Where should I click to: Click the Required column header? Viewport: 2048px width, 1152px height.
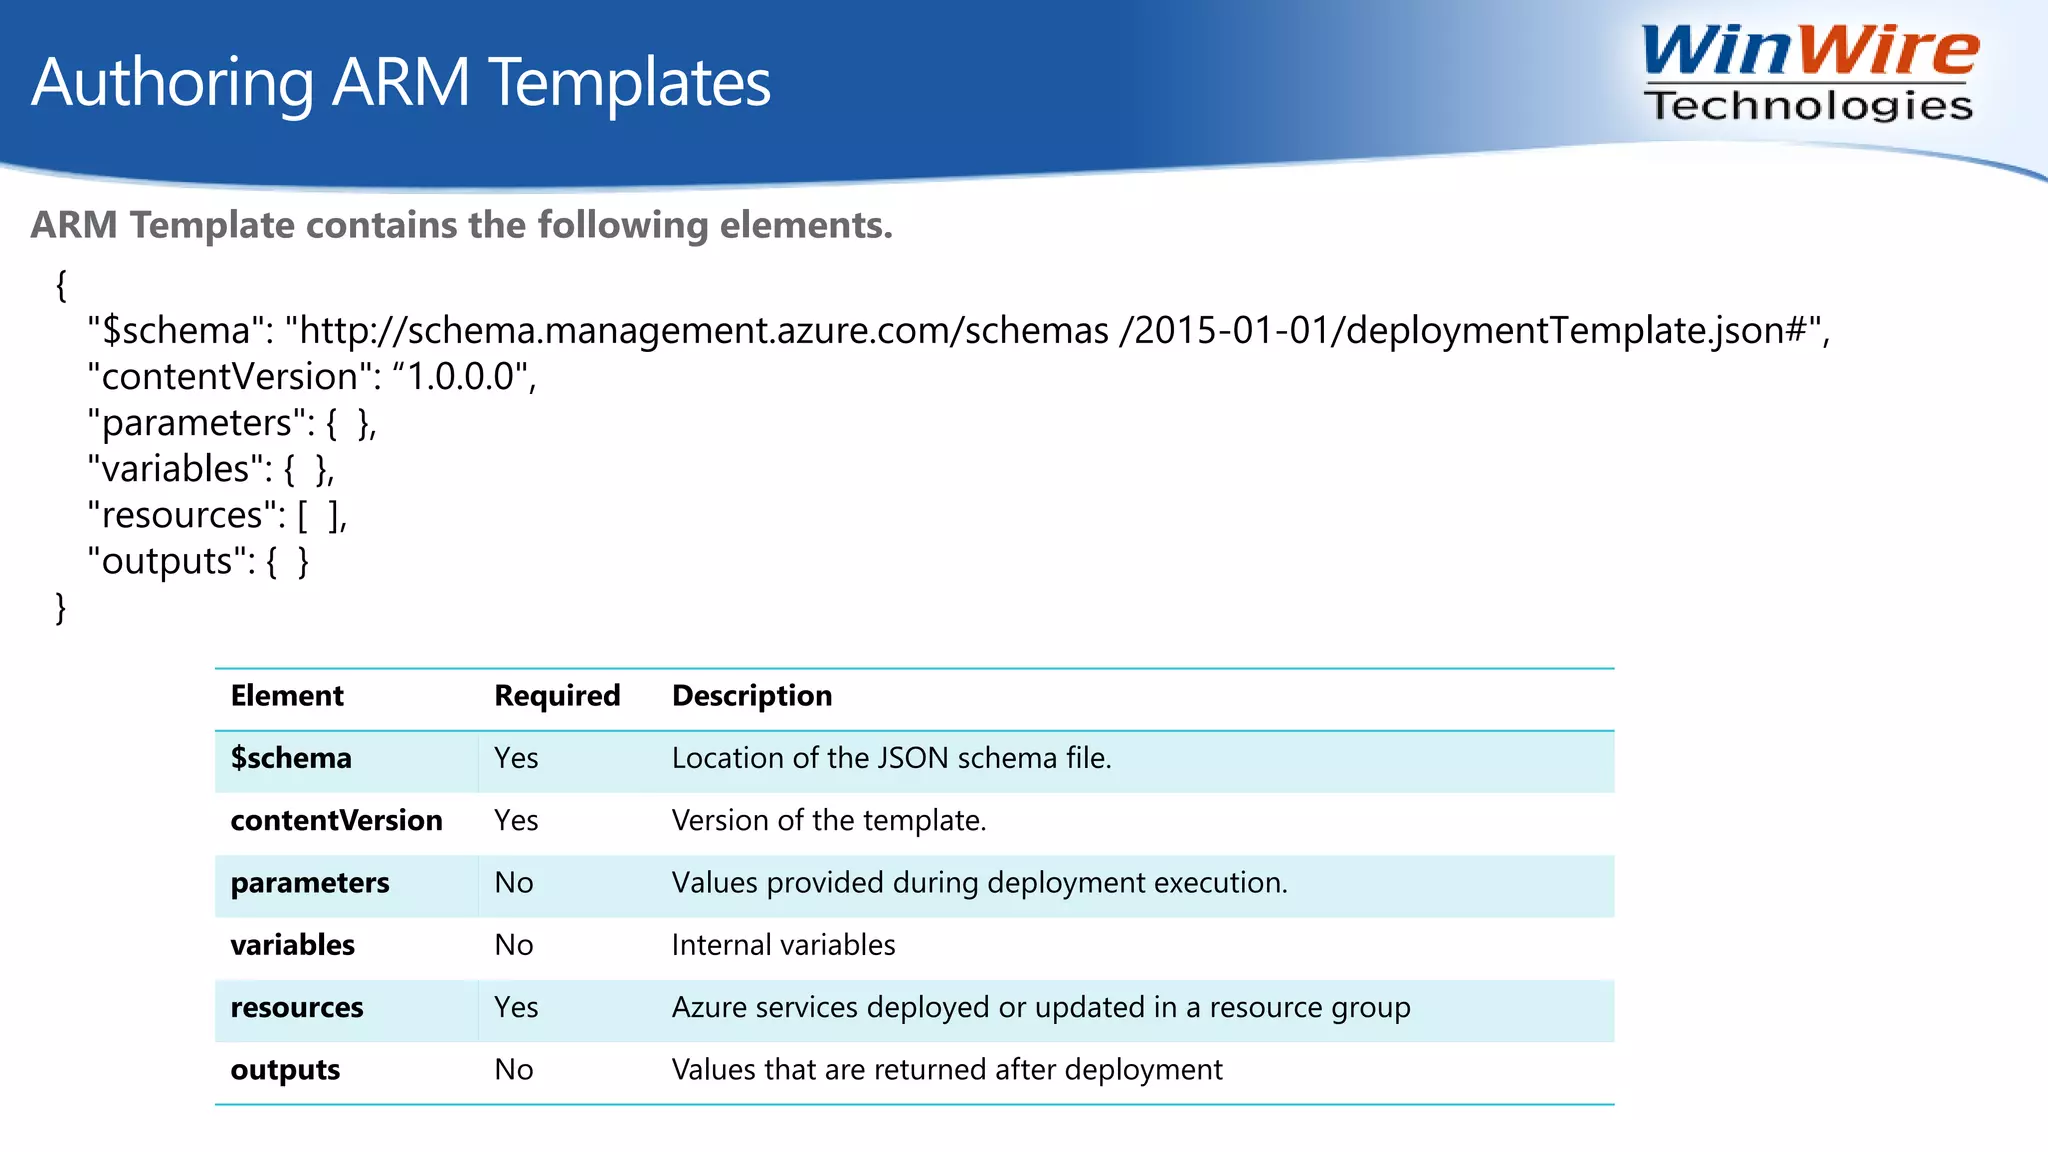click(557, 696)
